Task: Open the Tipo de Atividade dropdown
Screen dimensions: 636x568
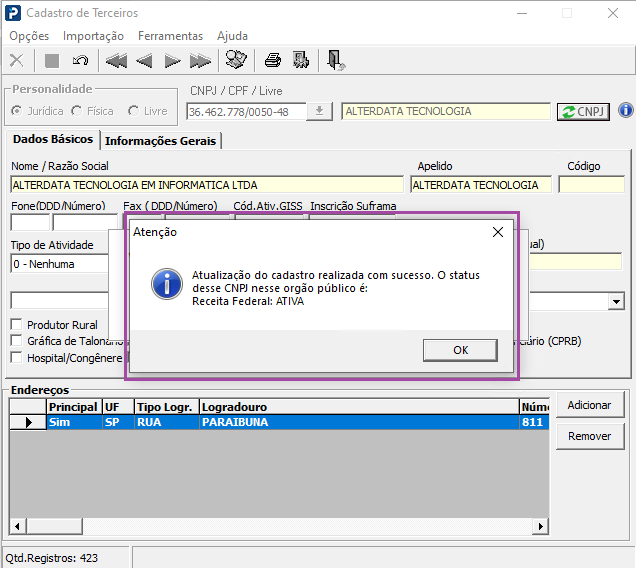Action: [60, 264]
